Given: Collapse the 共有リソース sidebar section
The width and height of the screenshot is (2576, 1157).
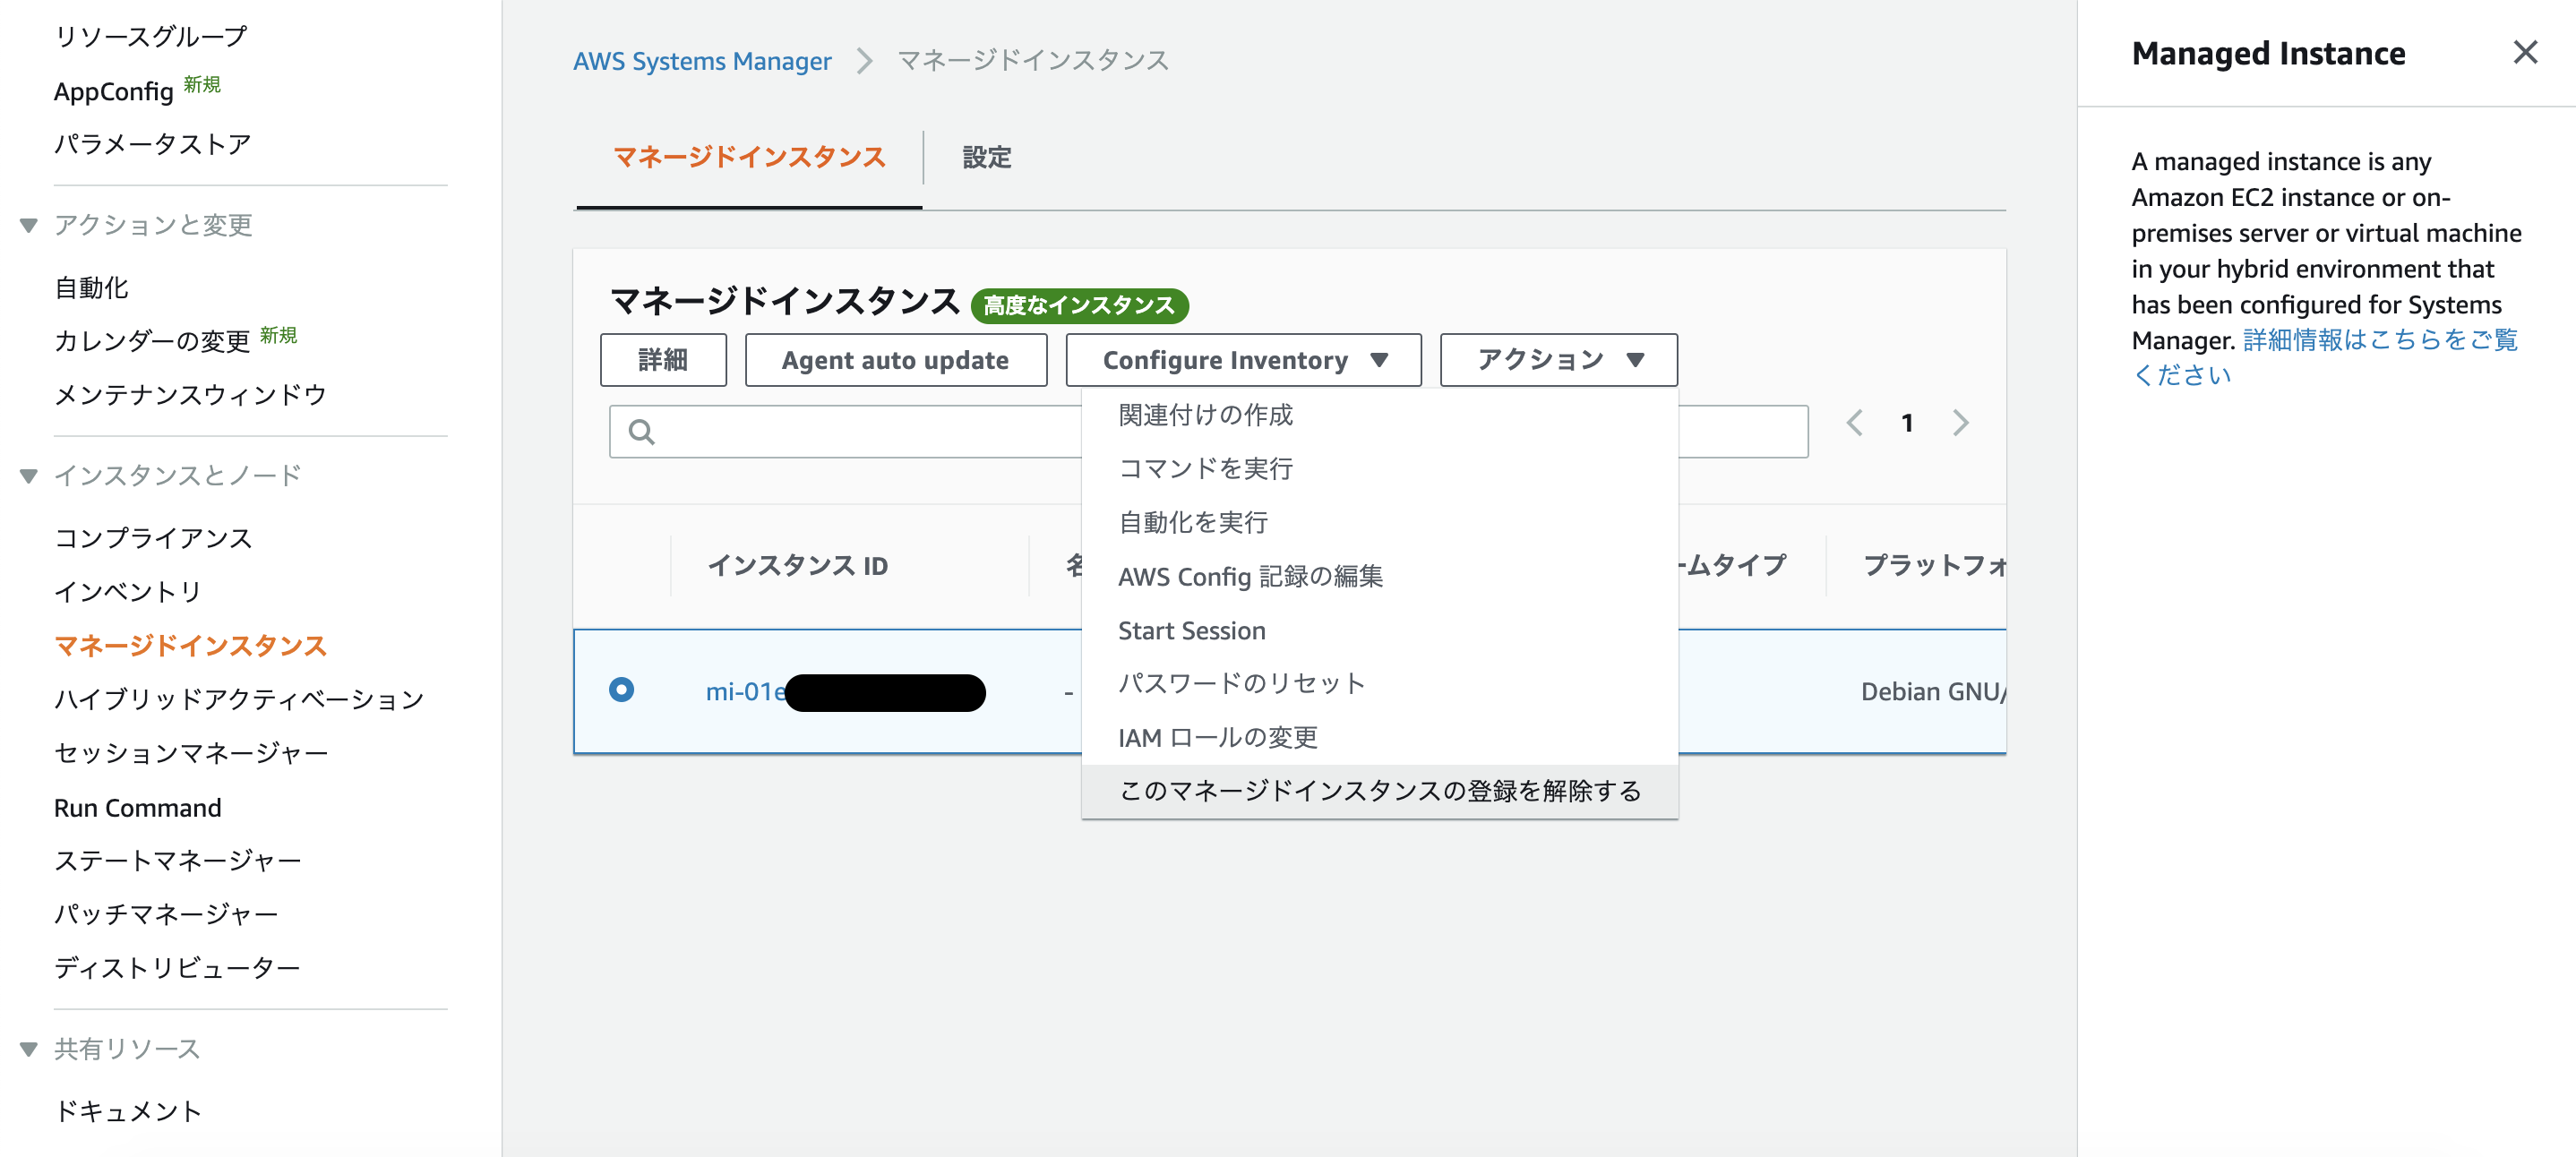Looking at the screenshot, I should click(28, 1049).
